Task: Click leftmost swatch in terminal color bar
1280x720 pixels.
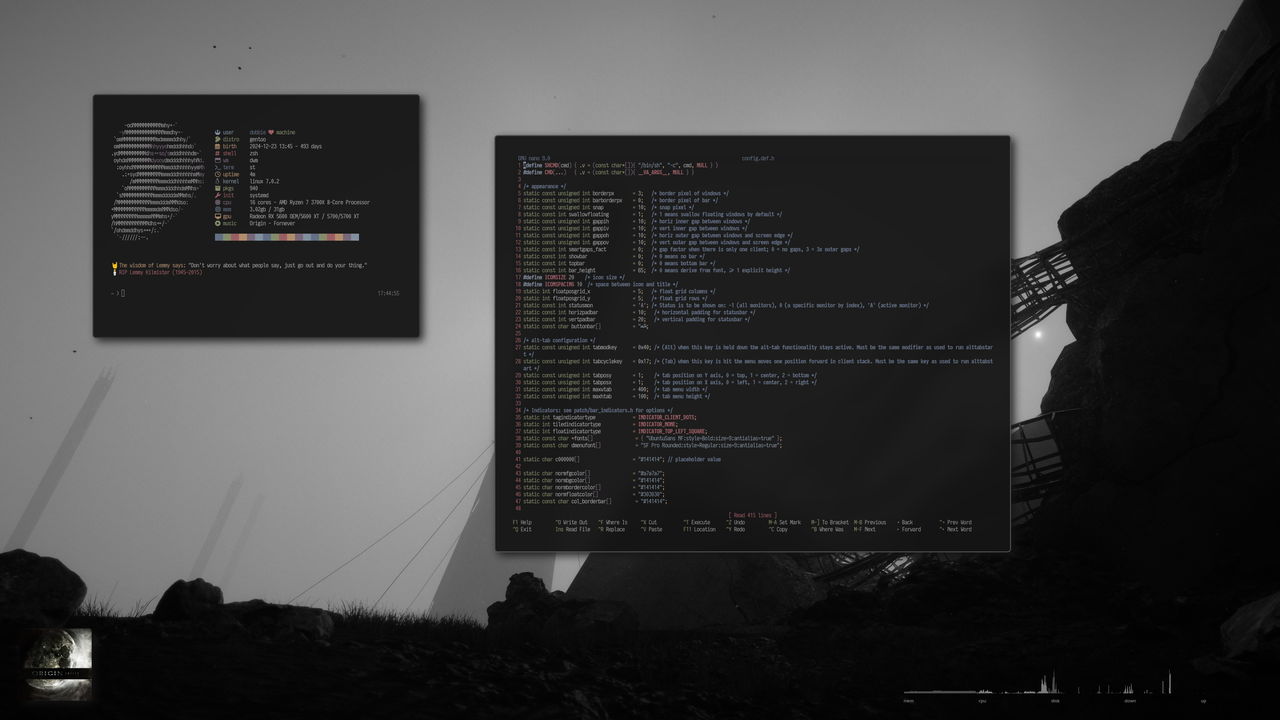Action: 219,237
